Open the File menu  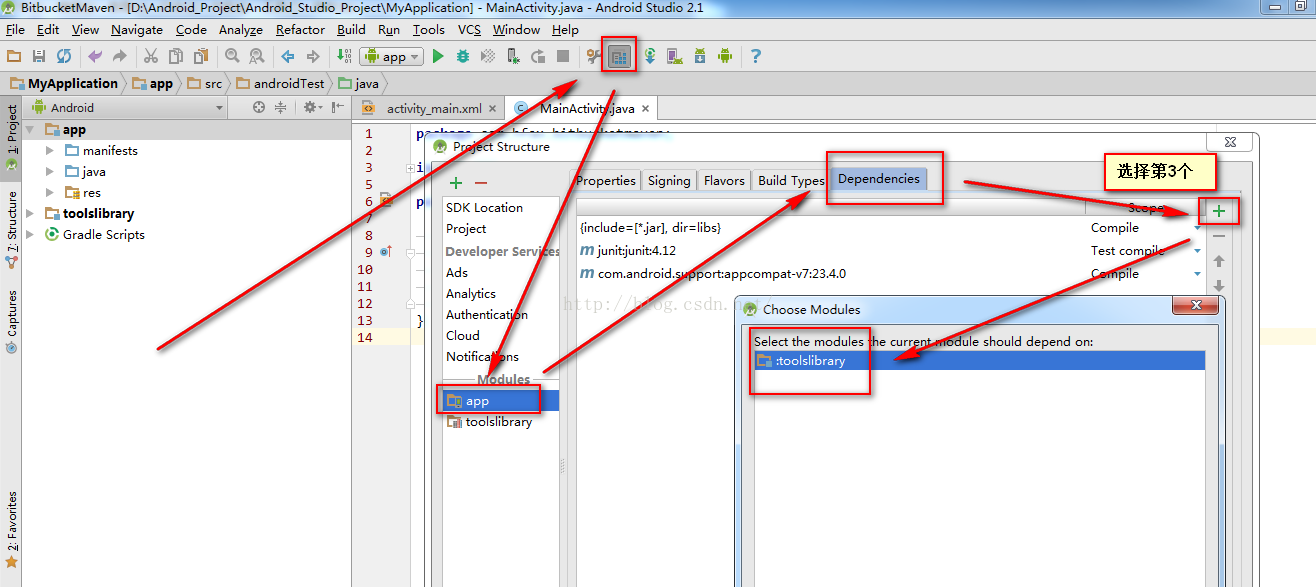(x=15, y=30)
